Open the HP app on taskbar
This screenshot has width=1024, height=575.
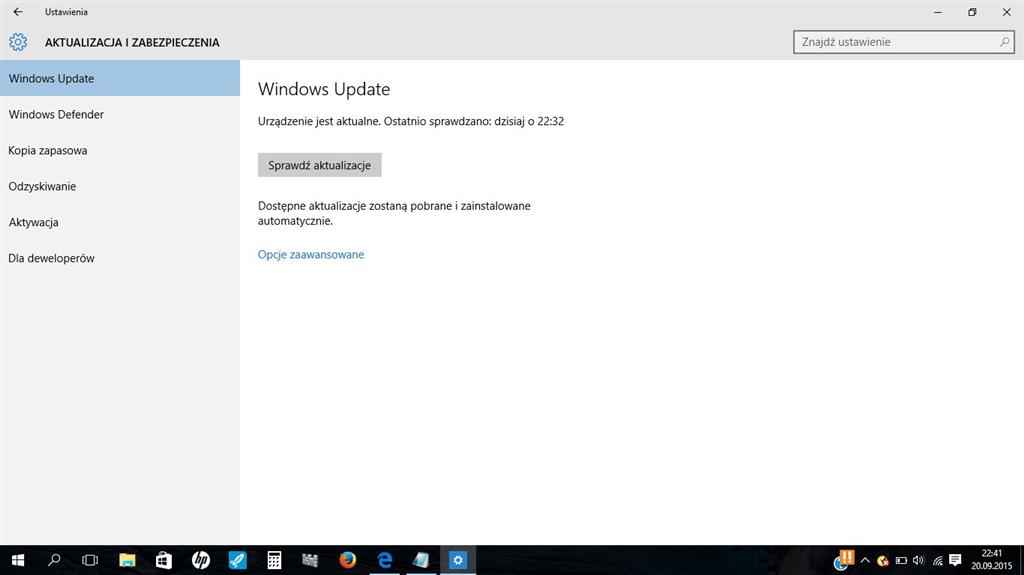pyautogui.click(x=200, y=560)
